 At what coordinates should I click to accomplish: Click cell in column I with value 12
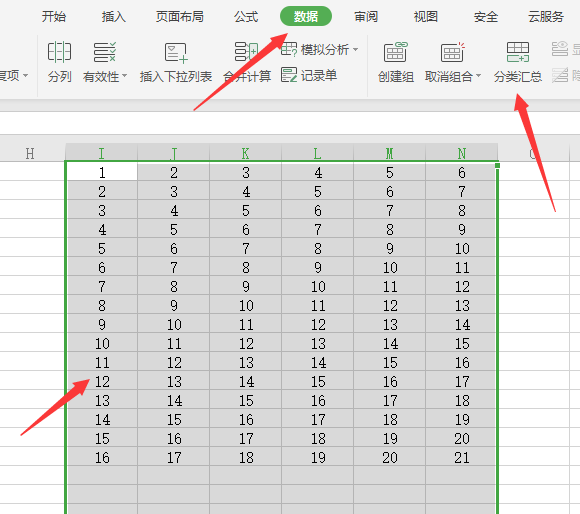point(102,381)
